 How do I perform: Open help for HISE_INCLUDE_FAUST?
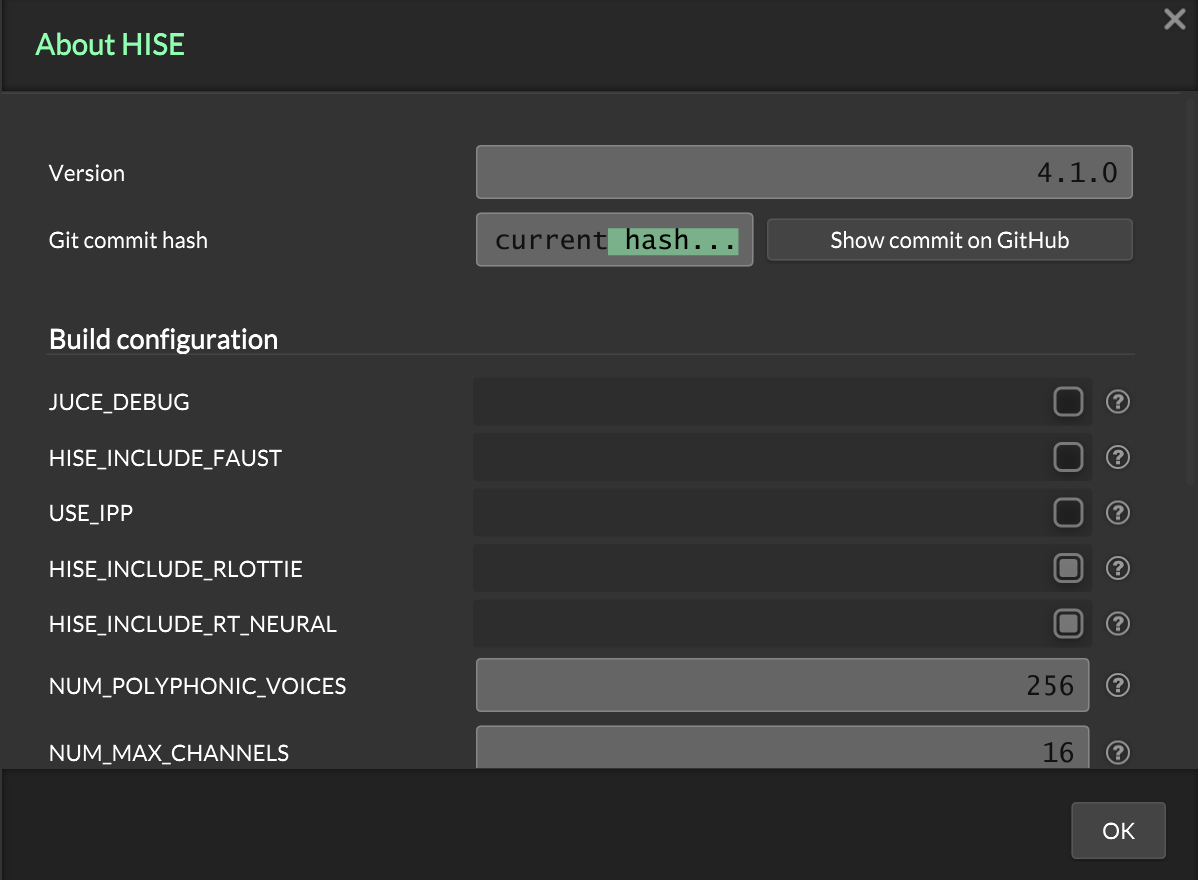click(x=1118, y=458)
